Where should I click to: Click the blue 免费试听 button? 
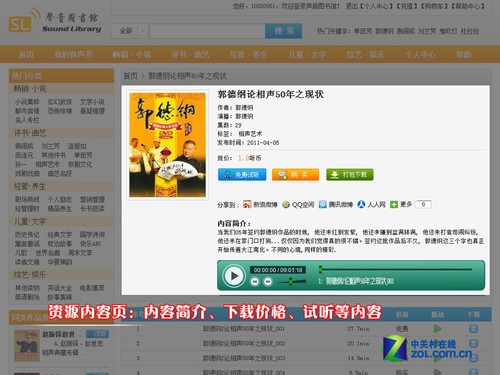(242, 175)
